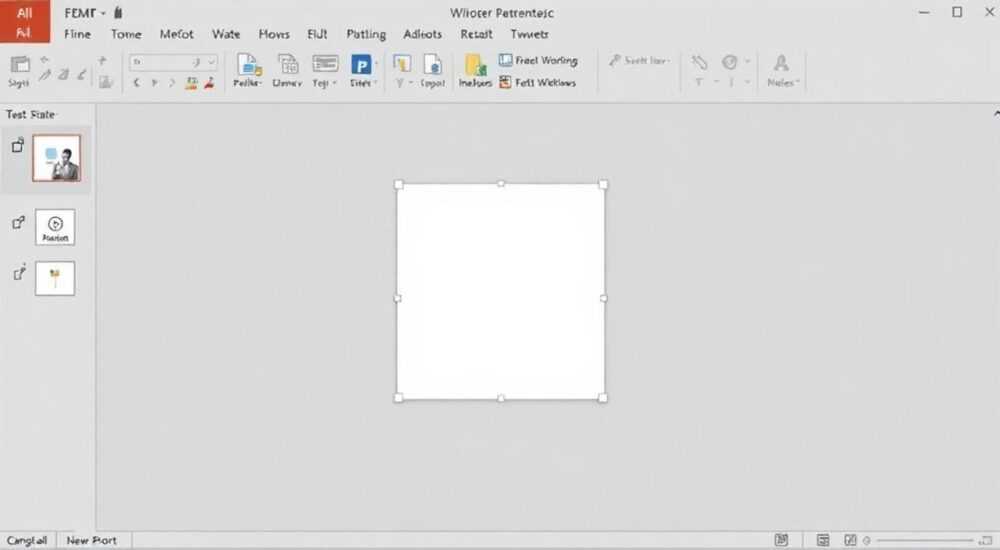The width and height of the screenshot is (1000, 550).
Task: Open the font selection combo box
Action: 173,62
